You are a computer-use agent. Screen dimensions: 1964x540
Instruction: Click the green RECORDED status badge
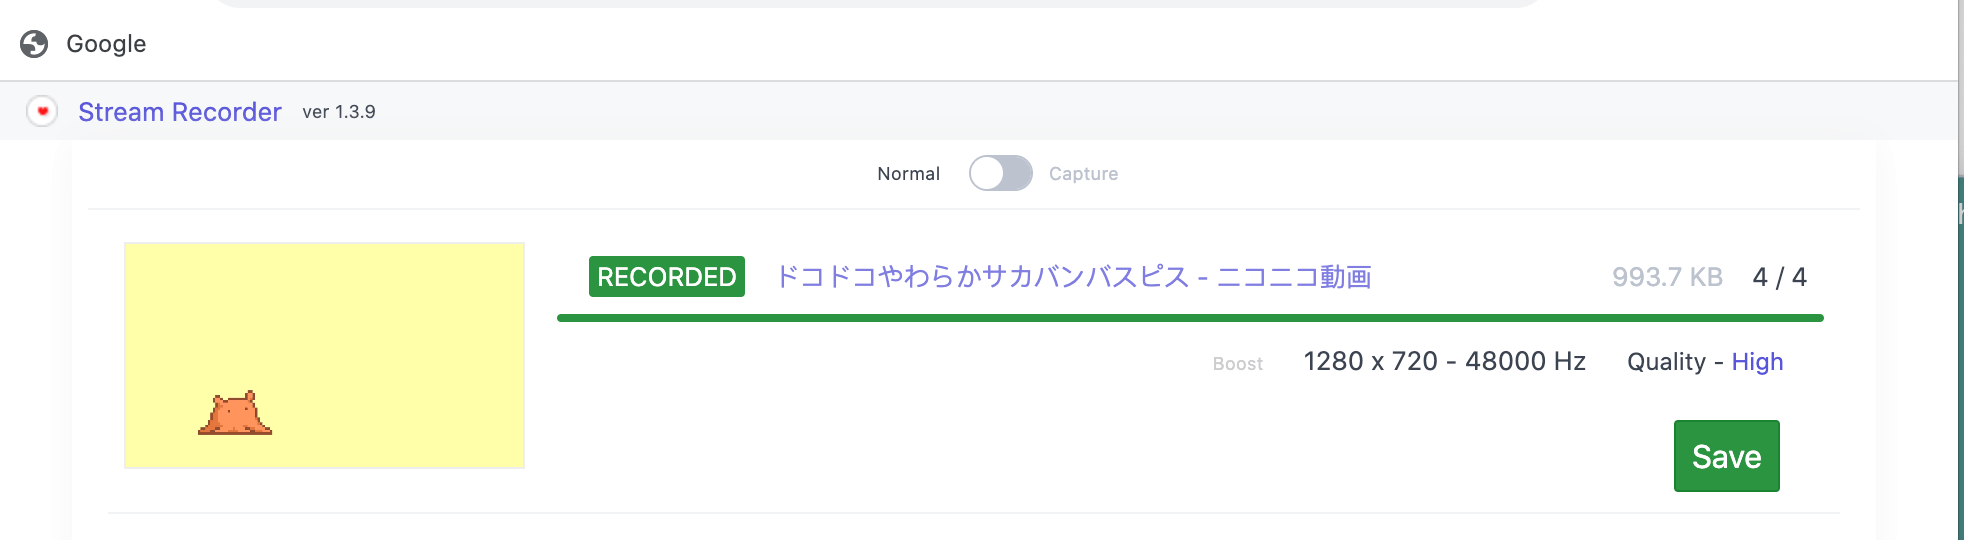tap(666, 277)
